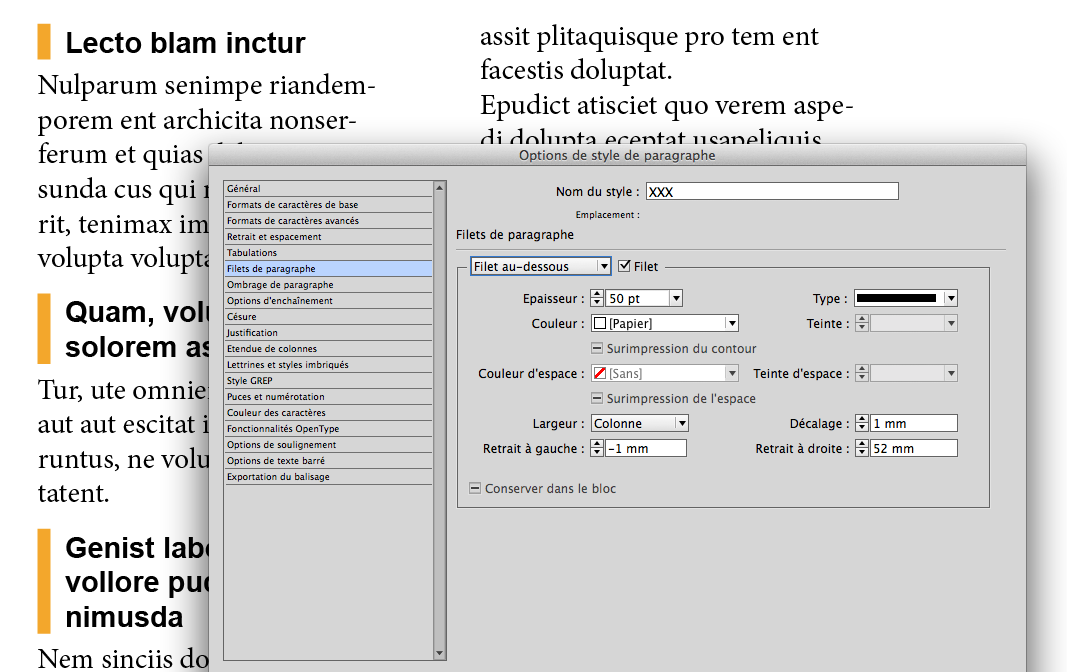Select Lettrines et styles imbriqués

click(328, 364)
